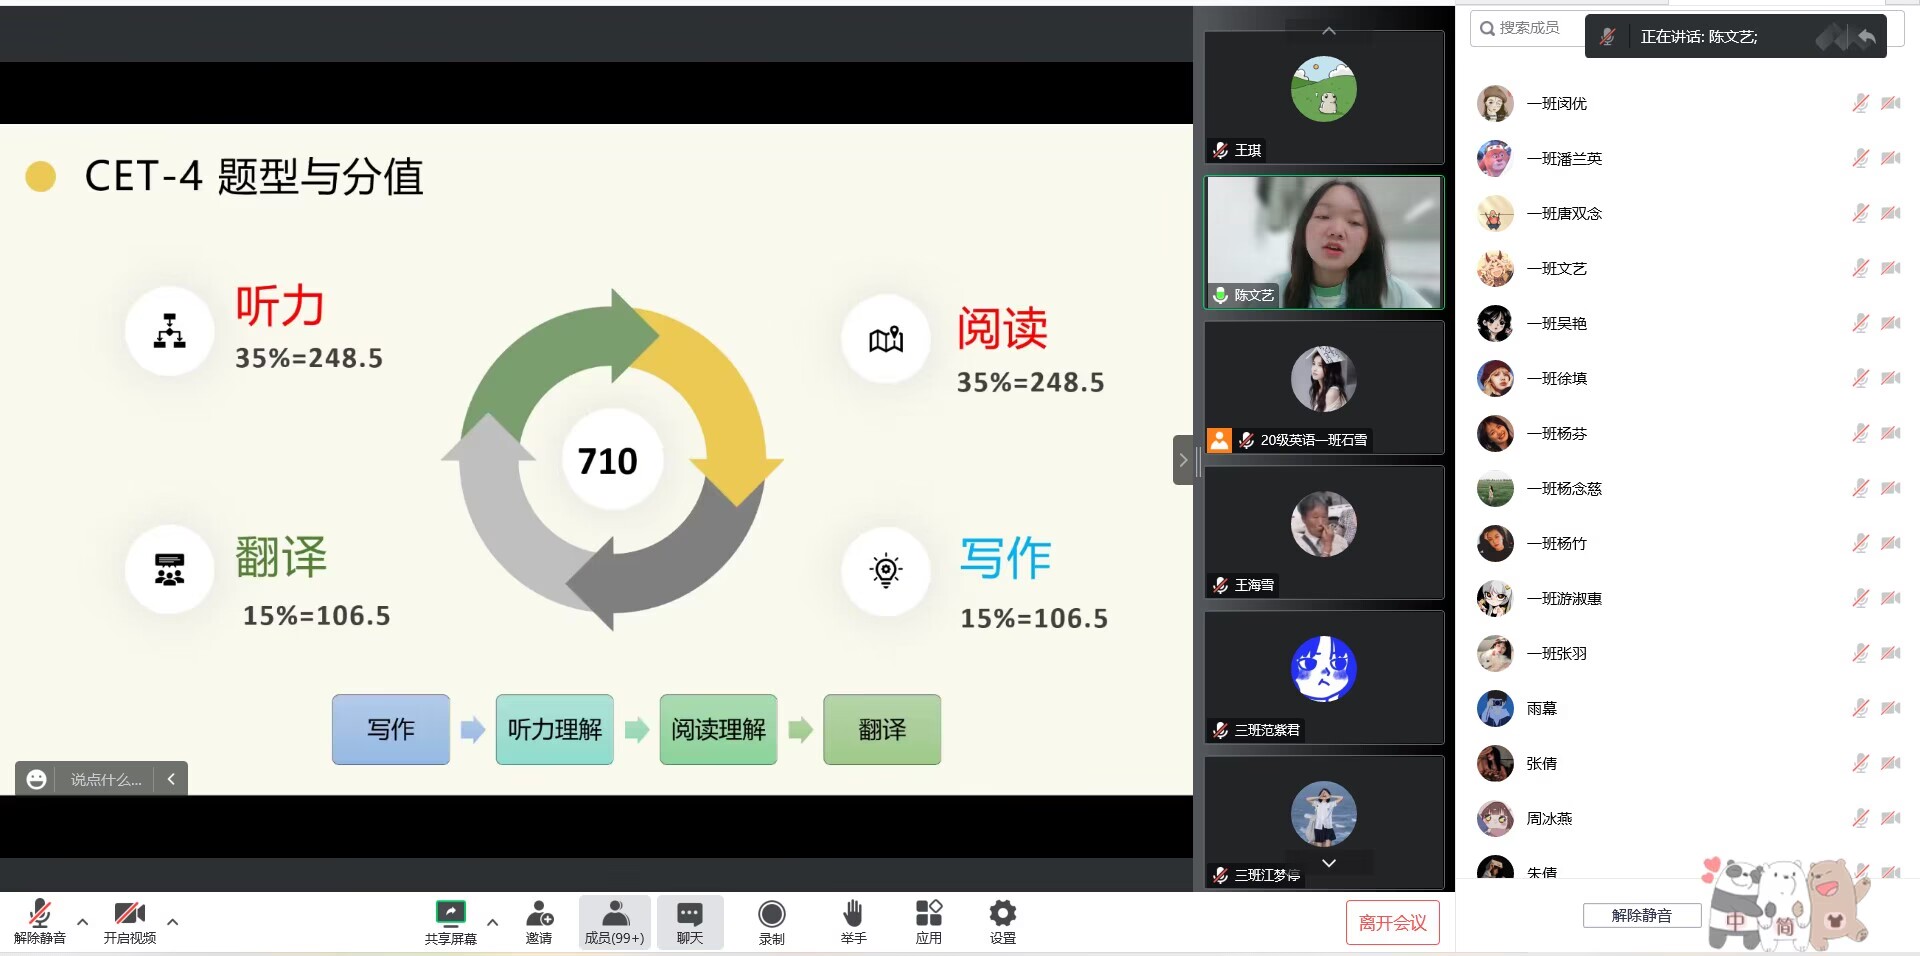Open share screen option
The width and height of the screenshot is (1920, 956).
[x=450, y=921]
